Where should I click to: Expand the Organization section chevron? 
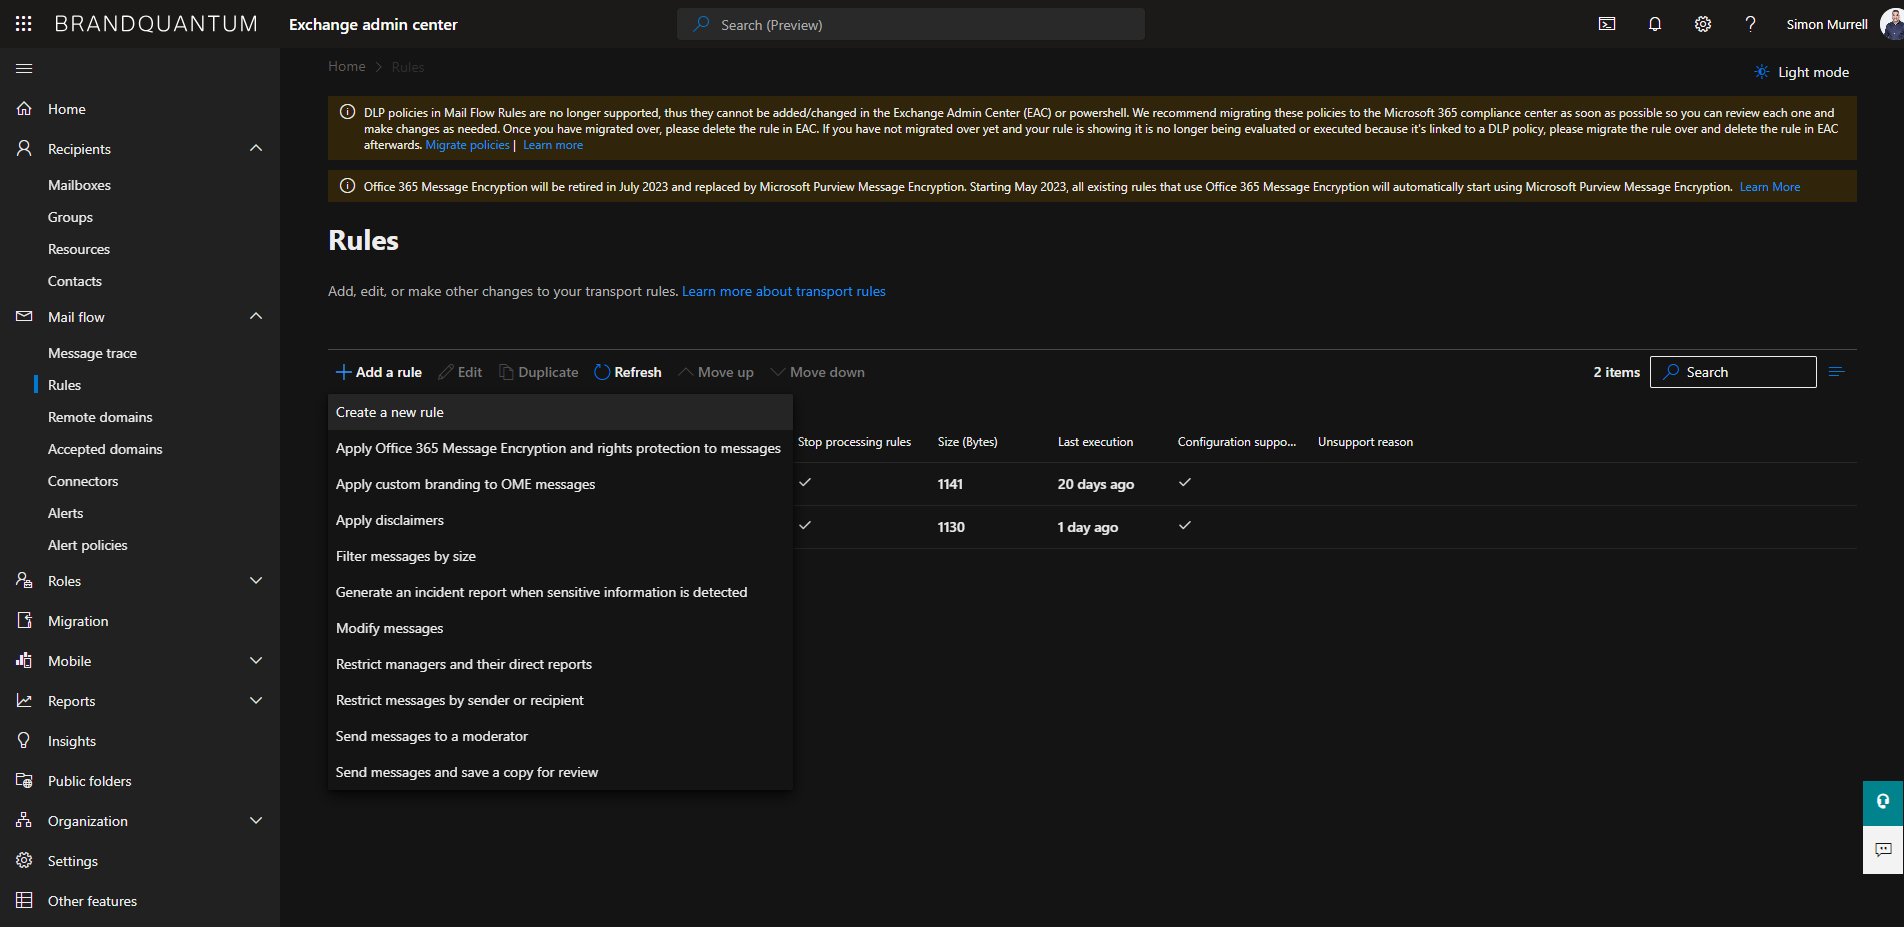point(256,820)
